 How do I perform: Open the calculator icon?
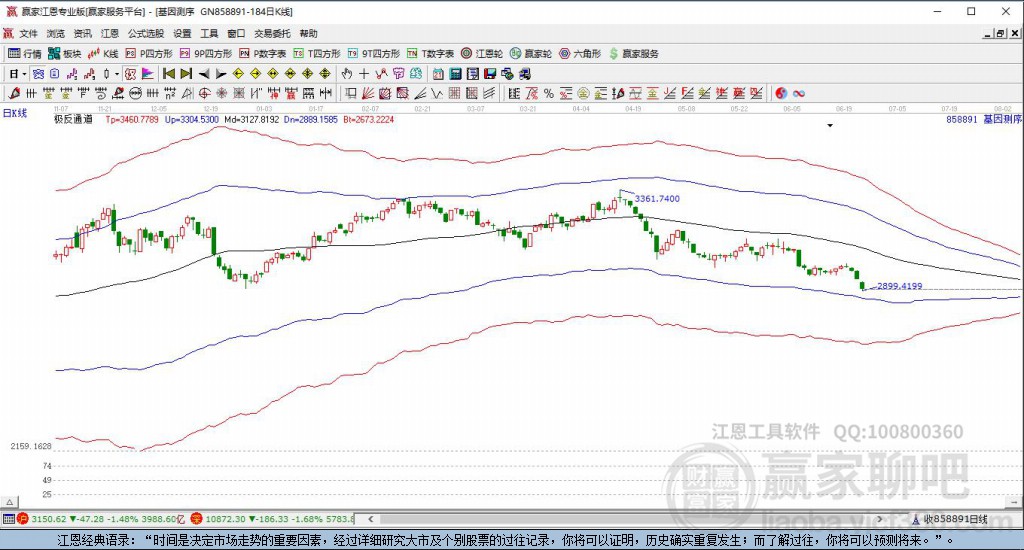click(x=456, y=74)
